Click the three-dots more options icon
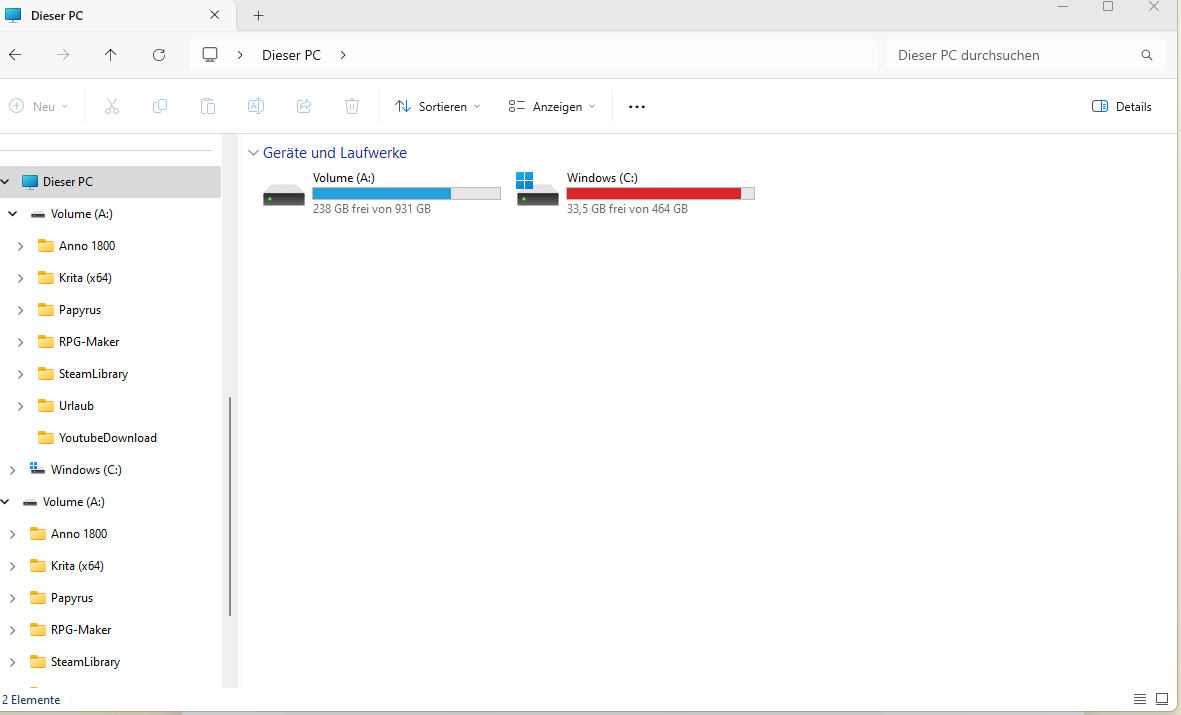 (x=637, y=107)
